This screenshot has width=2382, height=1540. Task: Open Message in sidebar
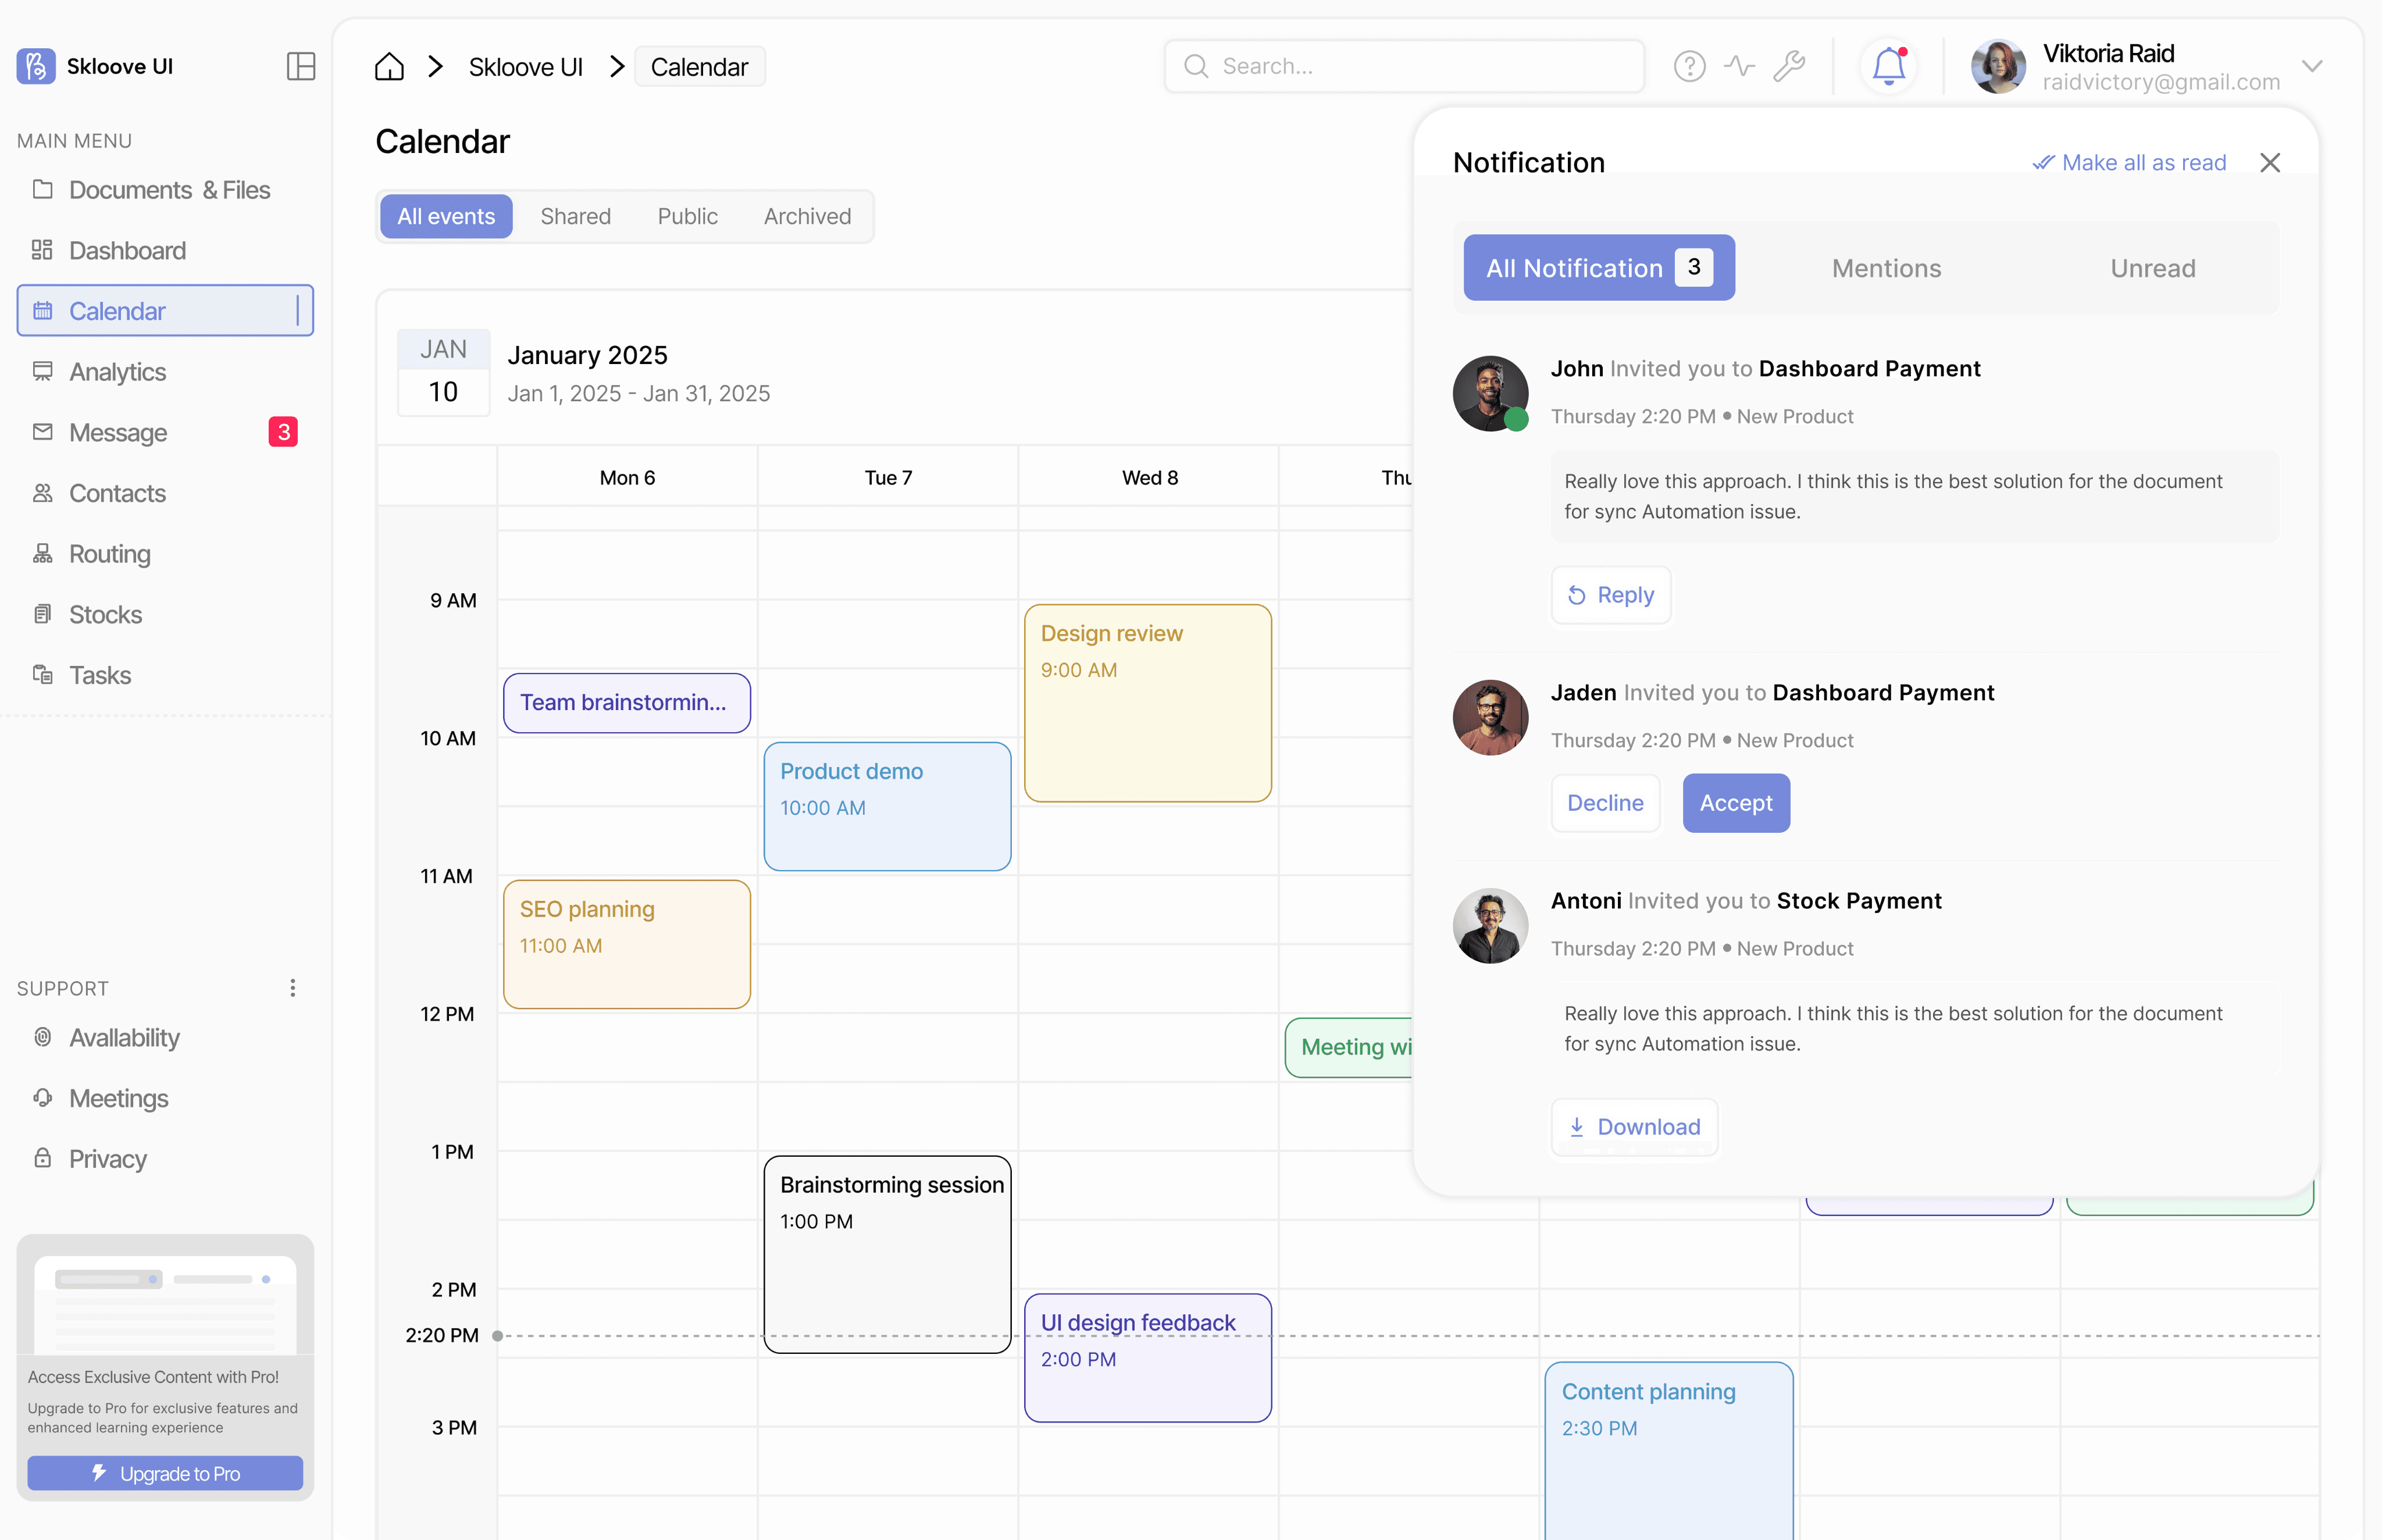(x=165, y=432)
